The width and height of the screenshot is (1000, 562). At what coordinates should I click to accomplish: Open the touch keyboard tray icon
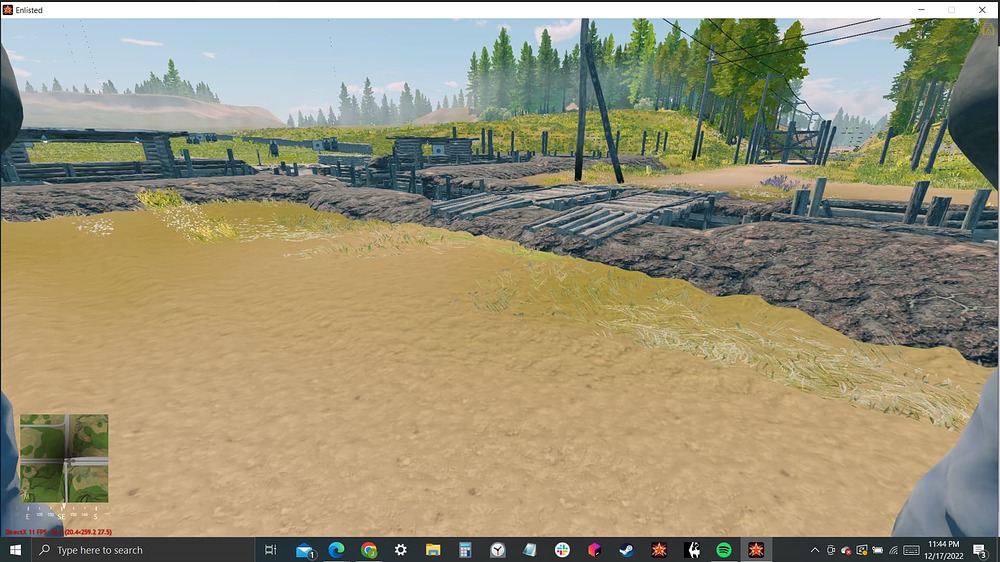click(911, 550)
